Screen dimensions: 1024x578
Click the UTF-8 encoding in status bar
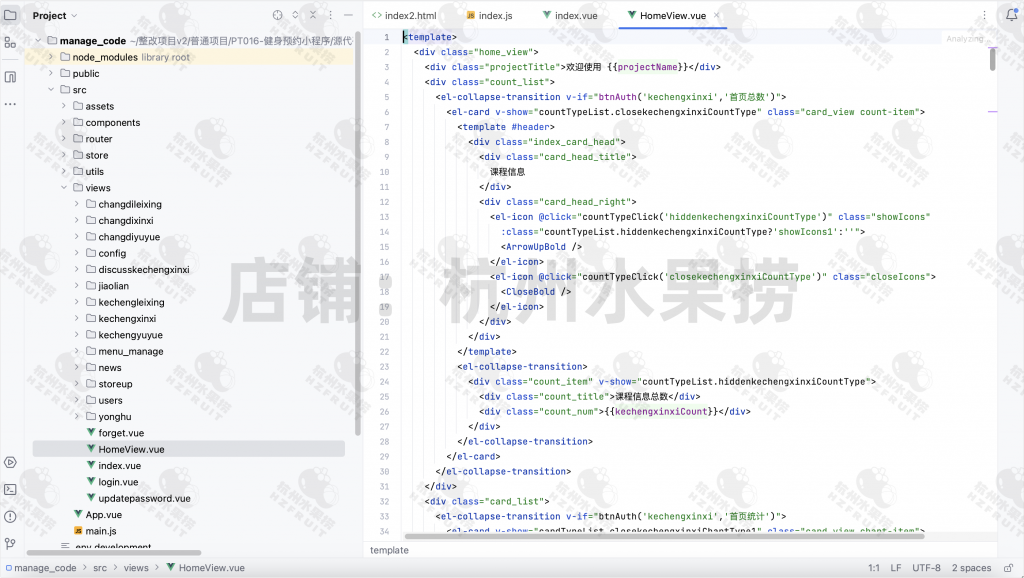click(926, 568)
